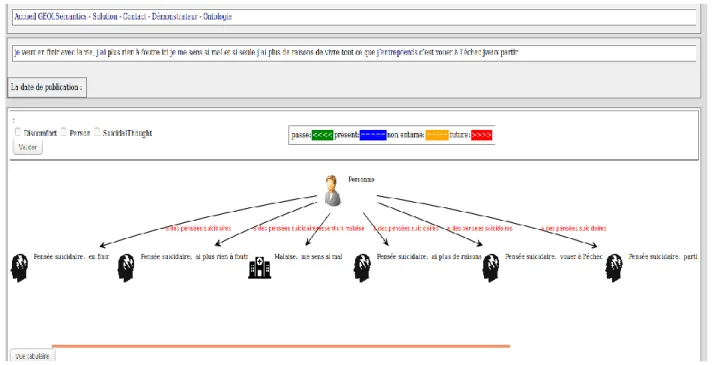Screen dimensions: 714x365
Task: Click 'Pensée suicidaire. parti' label
Action: (663, 257)
